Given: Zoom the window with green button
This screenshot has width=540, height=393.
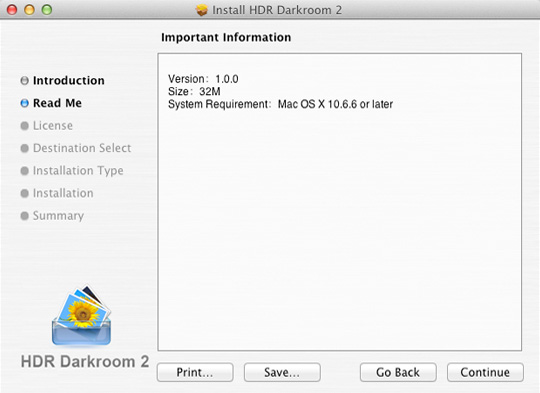Looking at the screenshot, I should (47, 10).
